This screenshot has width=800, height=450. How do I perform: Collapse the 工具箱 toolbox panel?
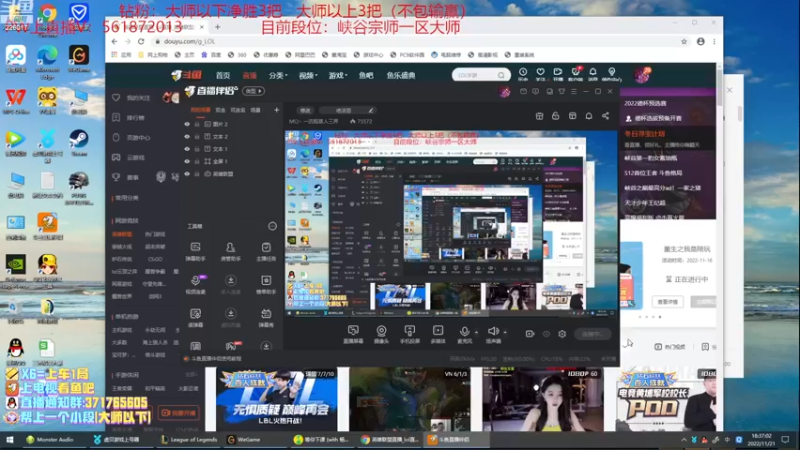(x=272, y=226)
